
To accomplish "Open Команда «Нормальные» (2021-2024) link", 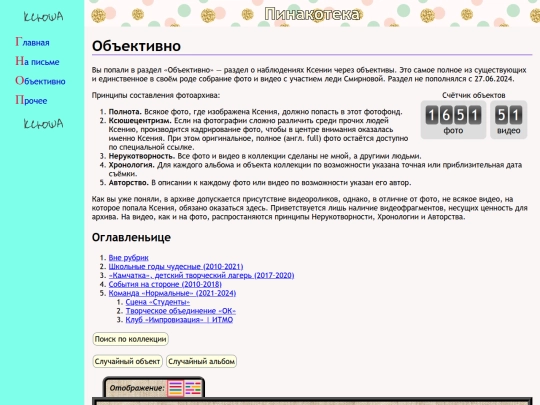I will click(x=172, y=293).
